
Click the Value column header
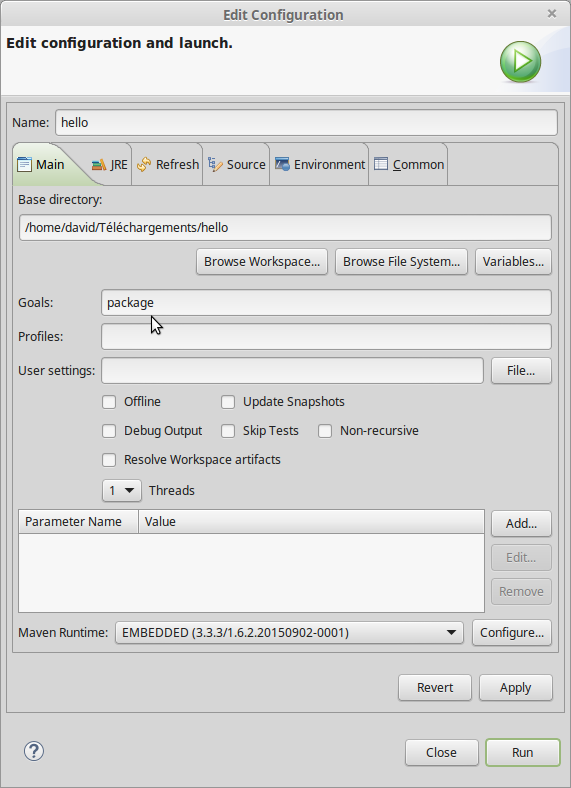311,522
